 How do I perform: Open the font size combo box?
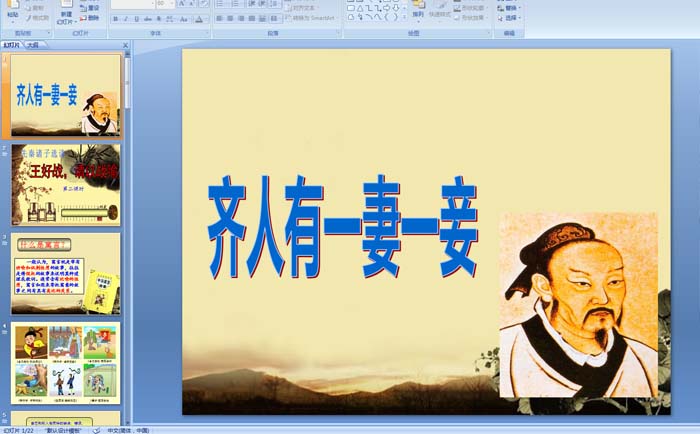click(165, 4)
